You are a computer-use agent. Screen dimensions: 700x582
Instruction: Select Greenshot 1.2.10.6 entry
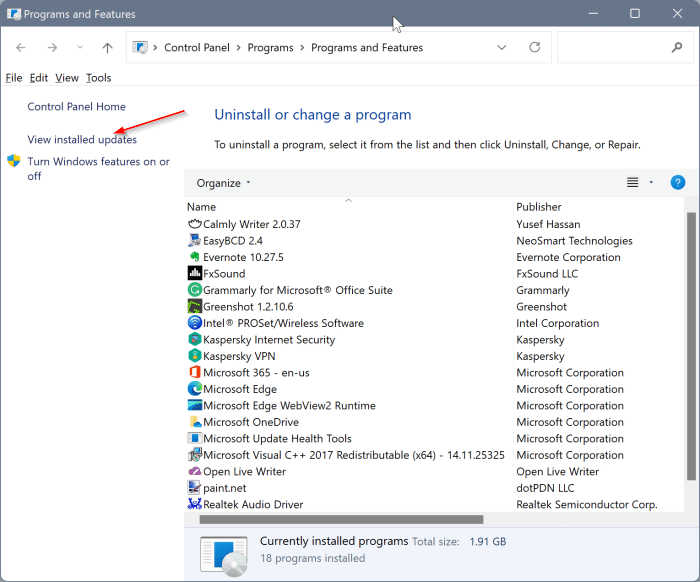(x=248, y=307)
